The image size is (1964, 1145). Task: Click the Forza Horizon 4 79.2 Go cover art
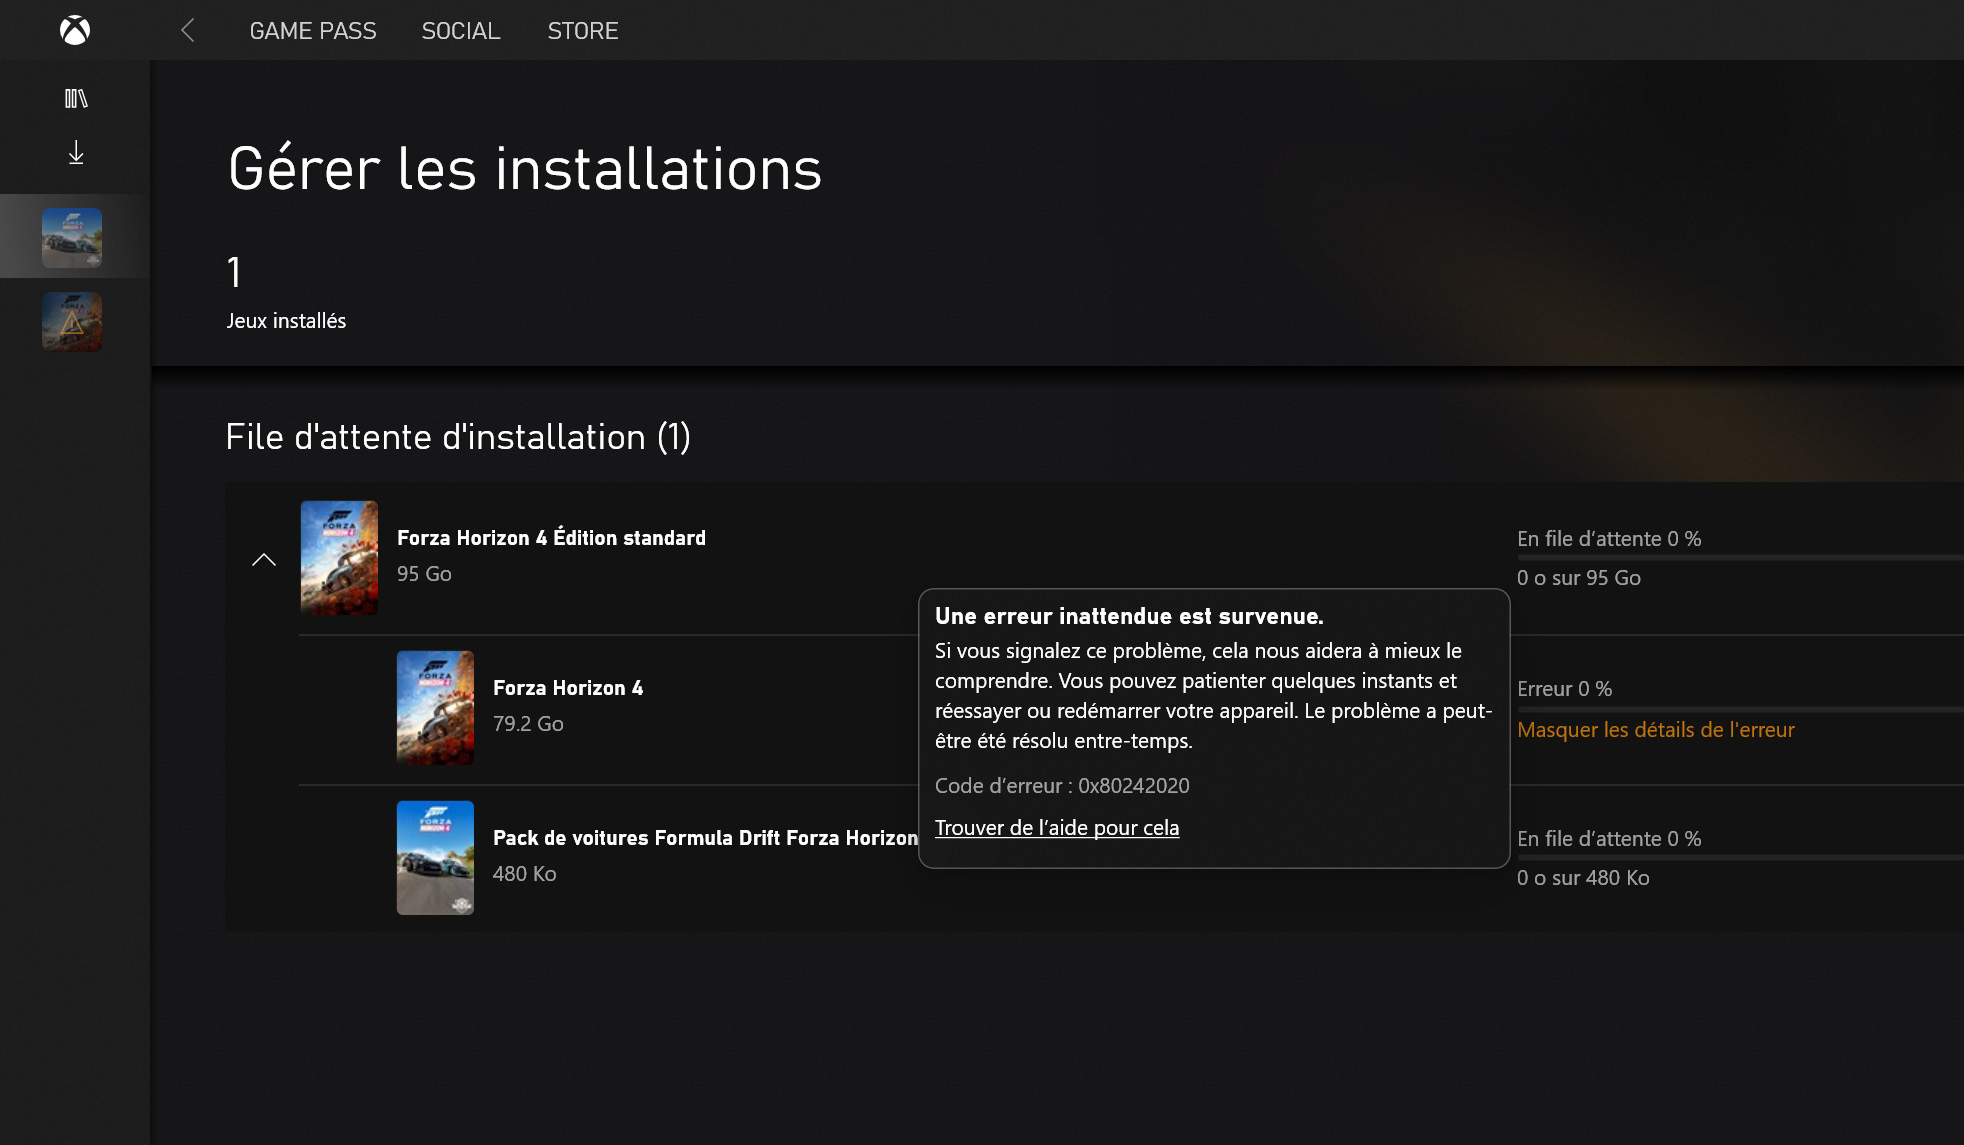point(436,708)
